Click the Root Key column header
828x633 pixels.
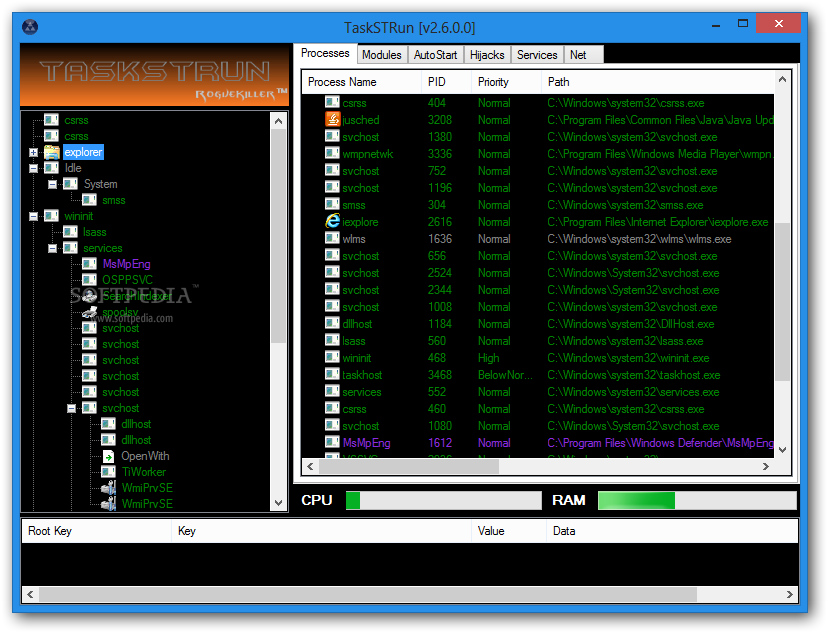[97, 531]
